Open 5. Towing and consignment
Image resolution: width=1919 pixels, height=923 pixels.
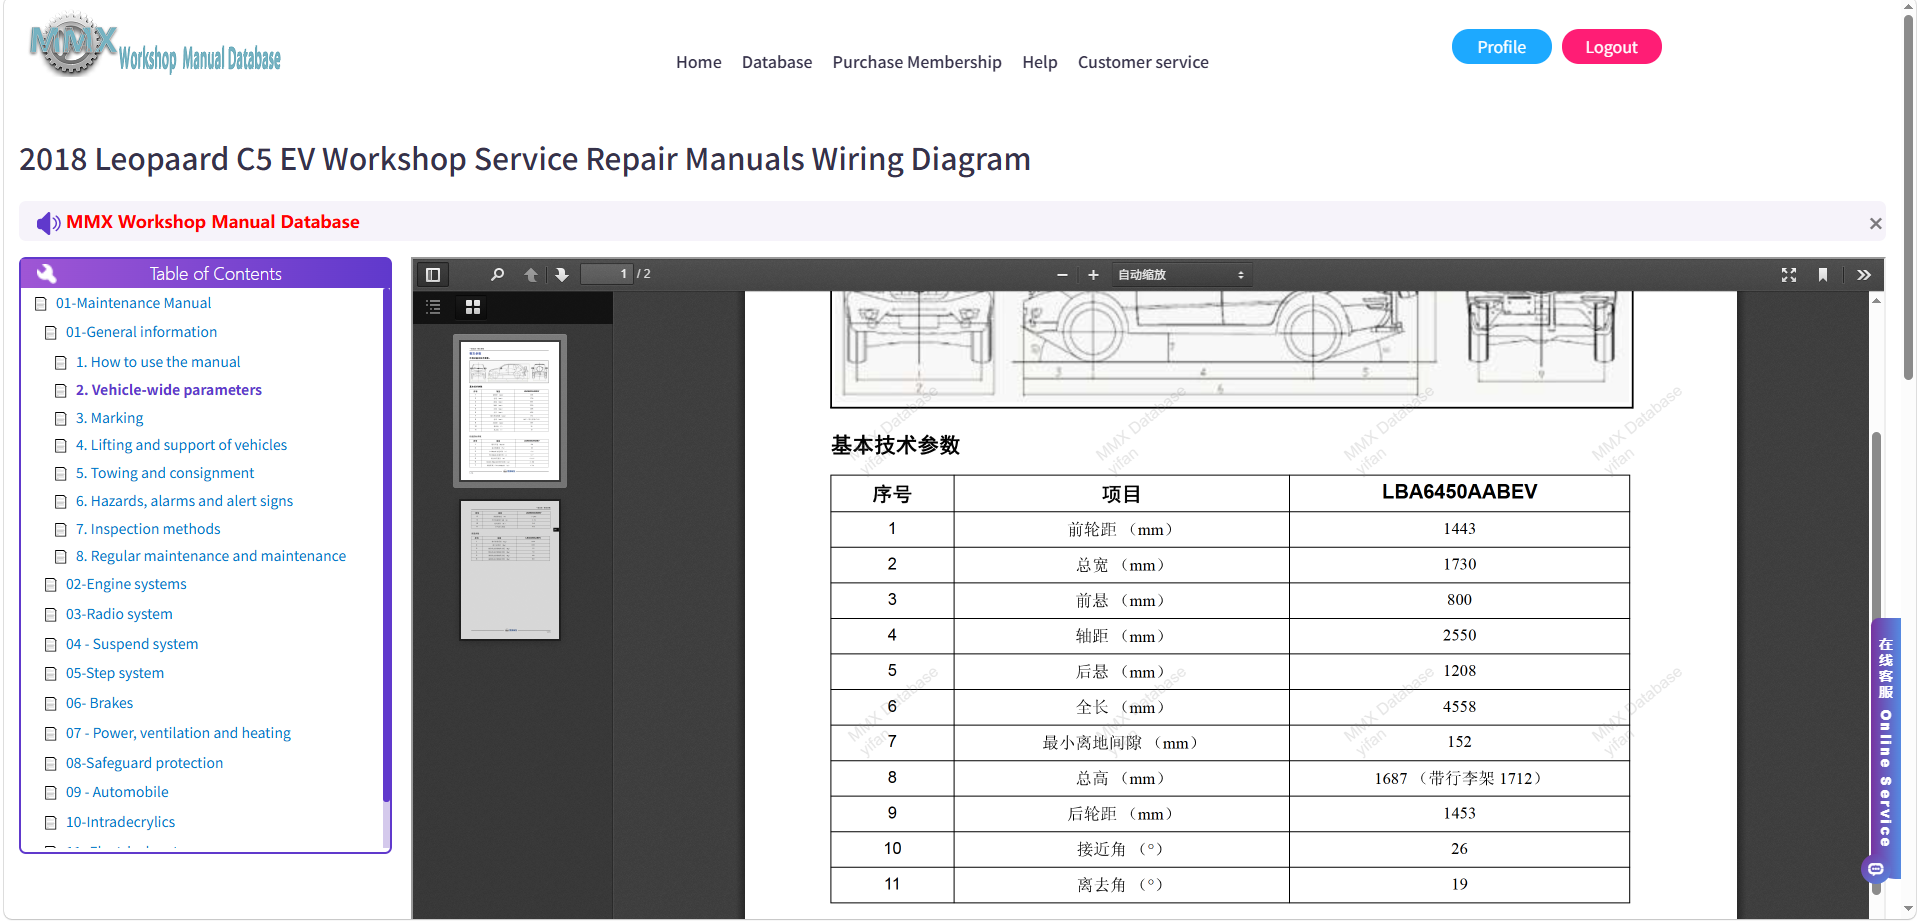point(165,473)
